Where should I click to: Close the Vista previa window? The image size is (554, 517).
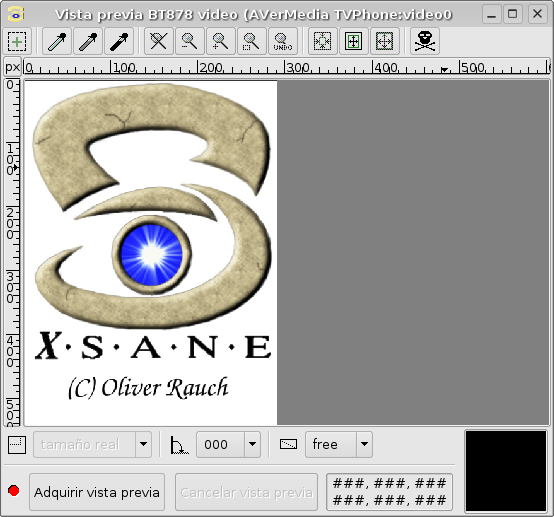point(537,14)
